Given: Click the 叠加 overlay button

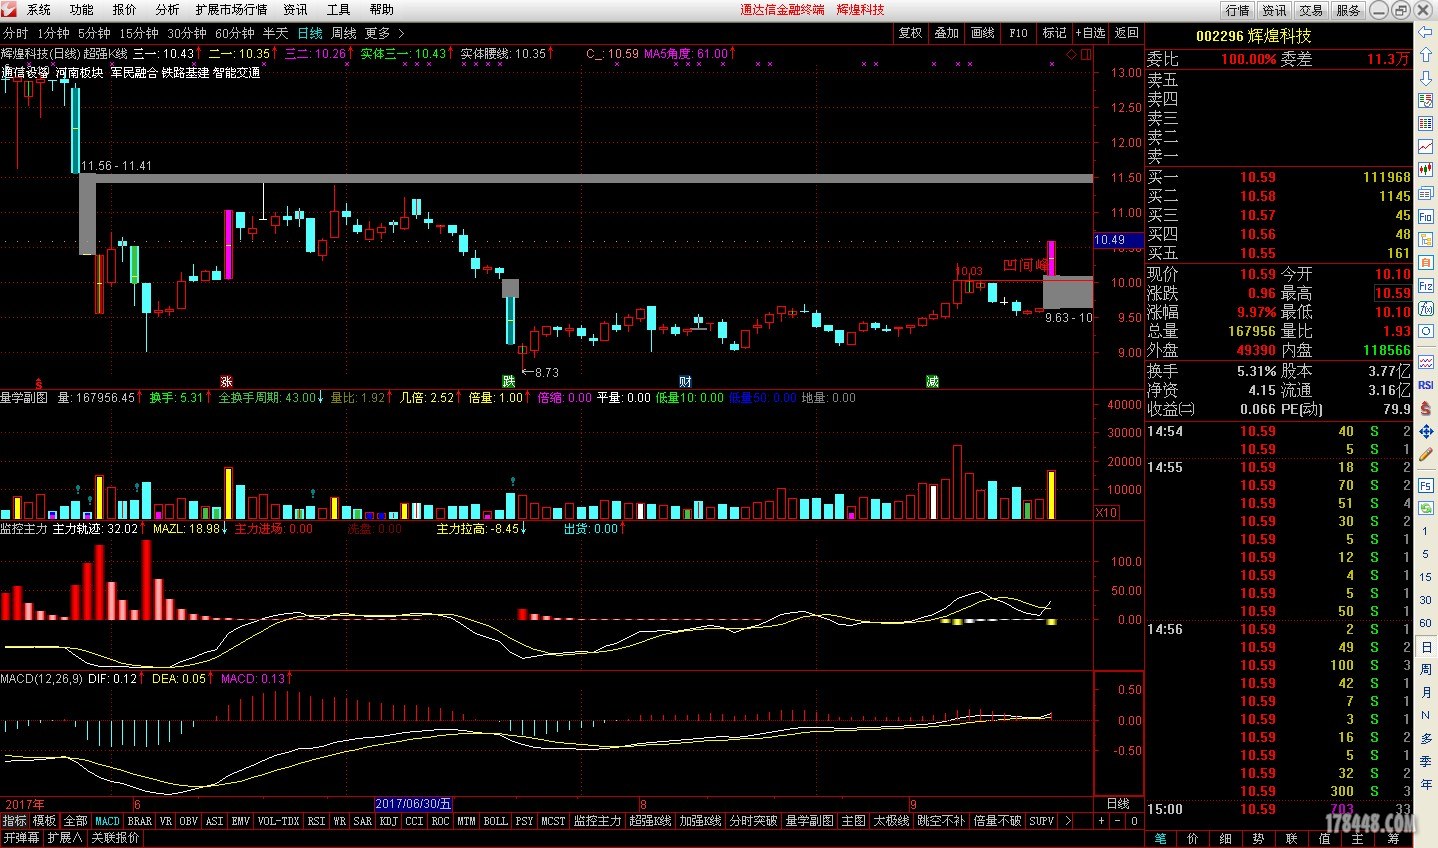Looking at the screenshot, I should (946, 33).
